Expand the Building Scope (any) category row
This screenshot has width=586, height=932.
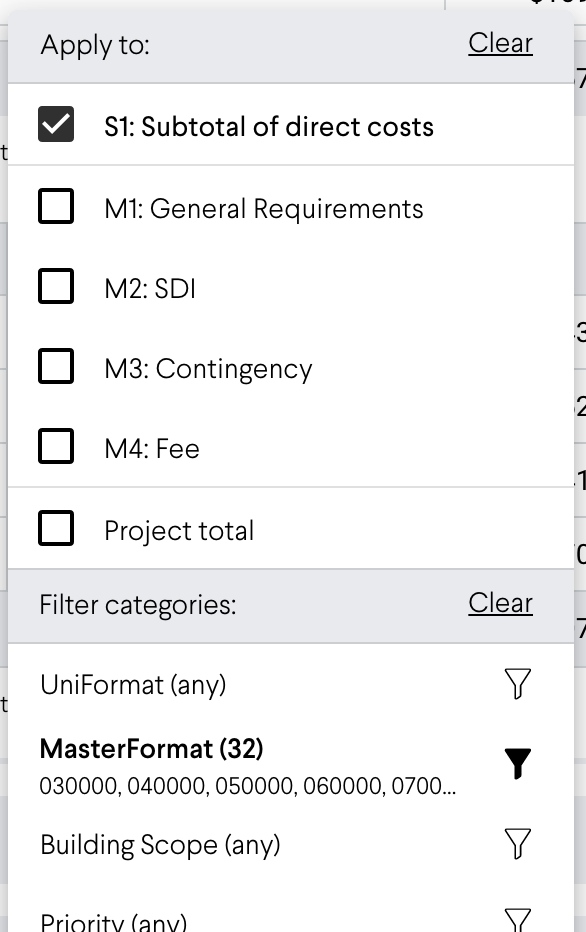click(291, 845)
